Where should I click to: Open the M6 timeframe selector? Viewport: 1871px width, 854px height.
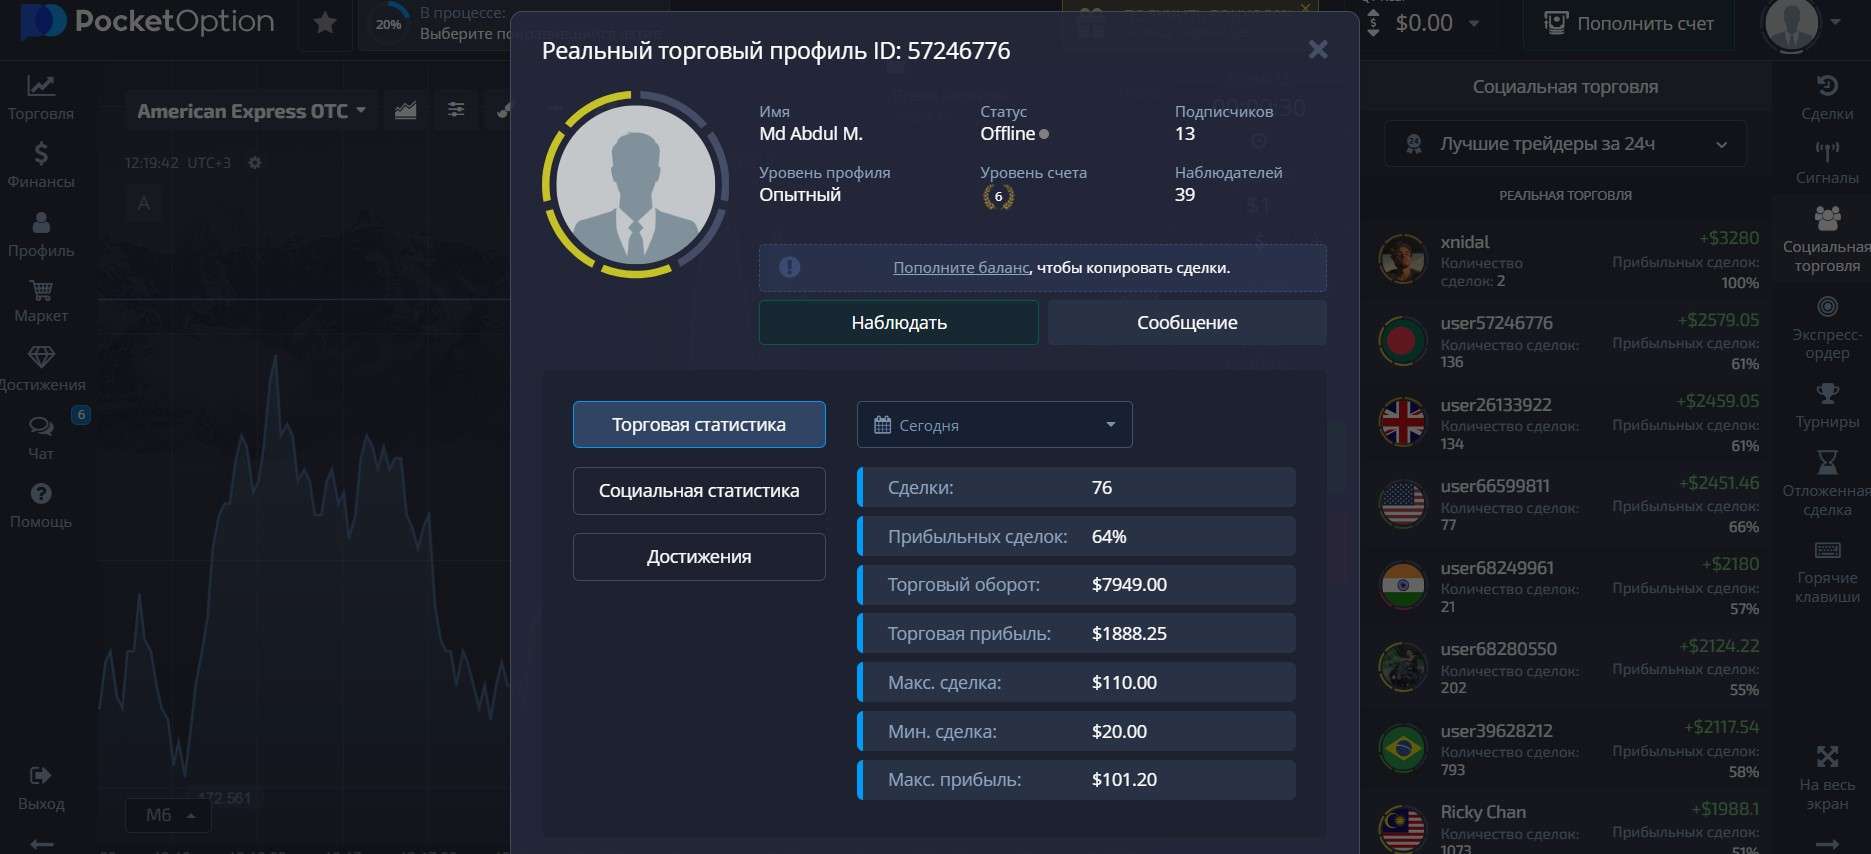(x=167, y=815)
